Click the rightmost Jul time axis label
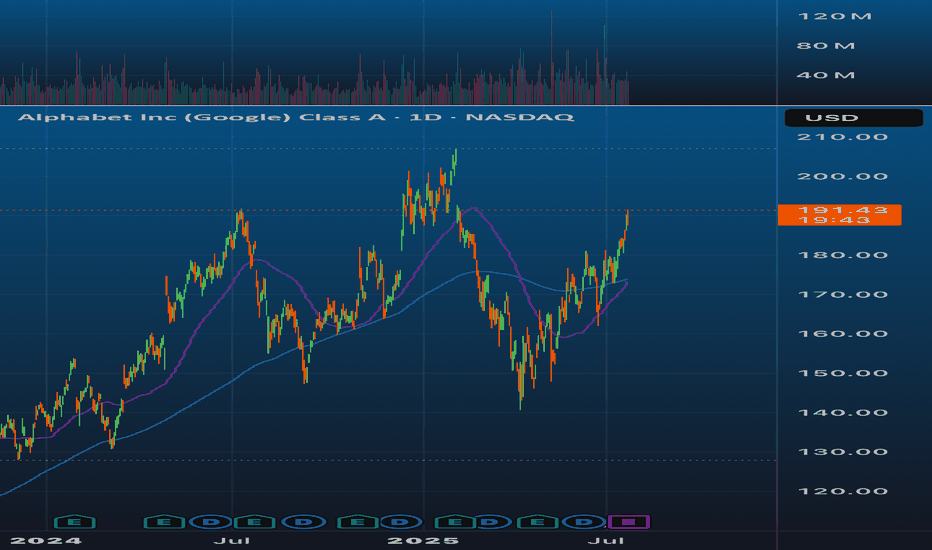Viewport: 932px width, 550px height. (x=606, y=540)
